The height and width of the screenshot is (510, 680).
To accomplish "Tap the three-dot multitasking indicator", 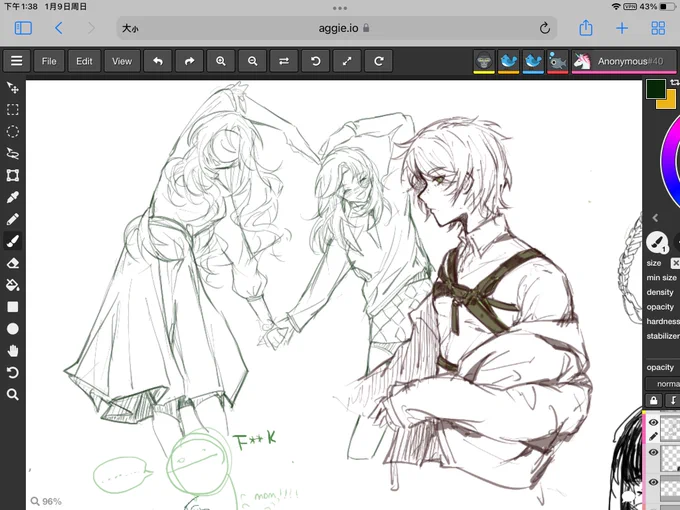I will pos(340,8).
